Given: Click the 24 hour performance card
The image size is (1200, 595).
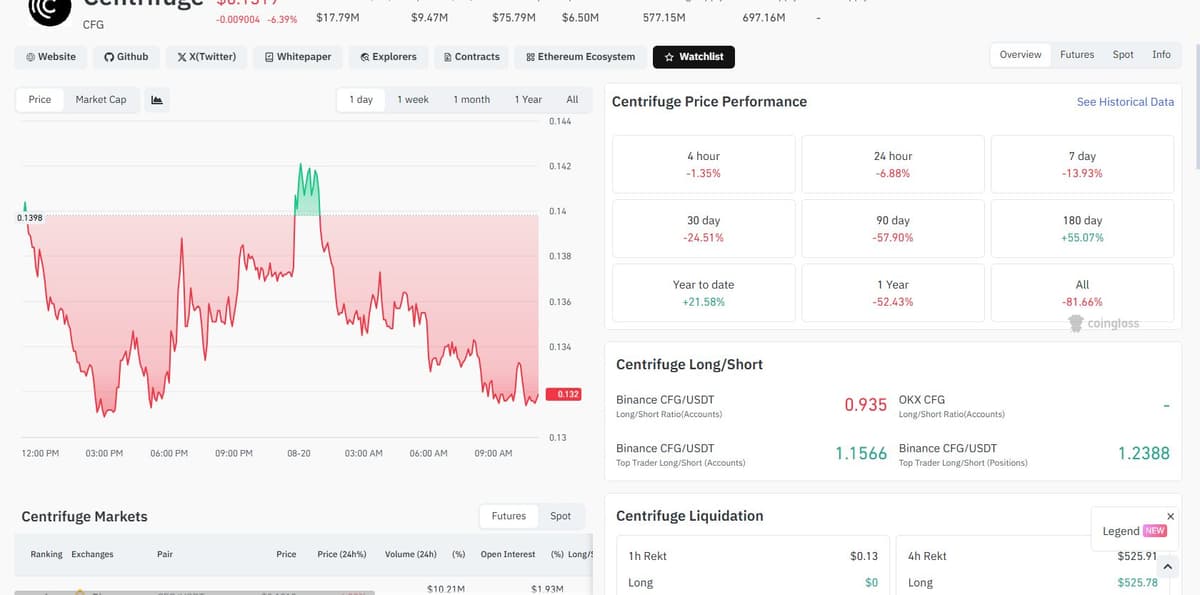Looking at the screenshot, I should pyautogui.click(x=893, y=164).
